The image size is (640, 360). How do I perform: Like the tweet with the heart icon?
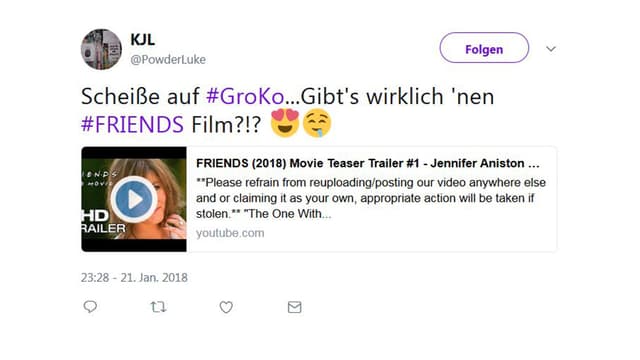[226, 307]
